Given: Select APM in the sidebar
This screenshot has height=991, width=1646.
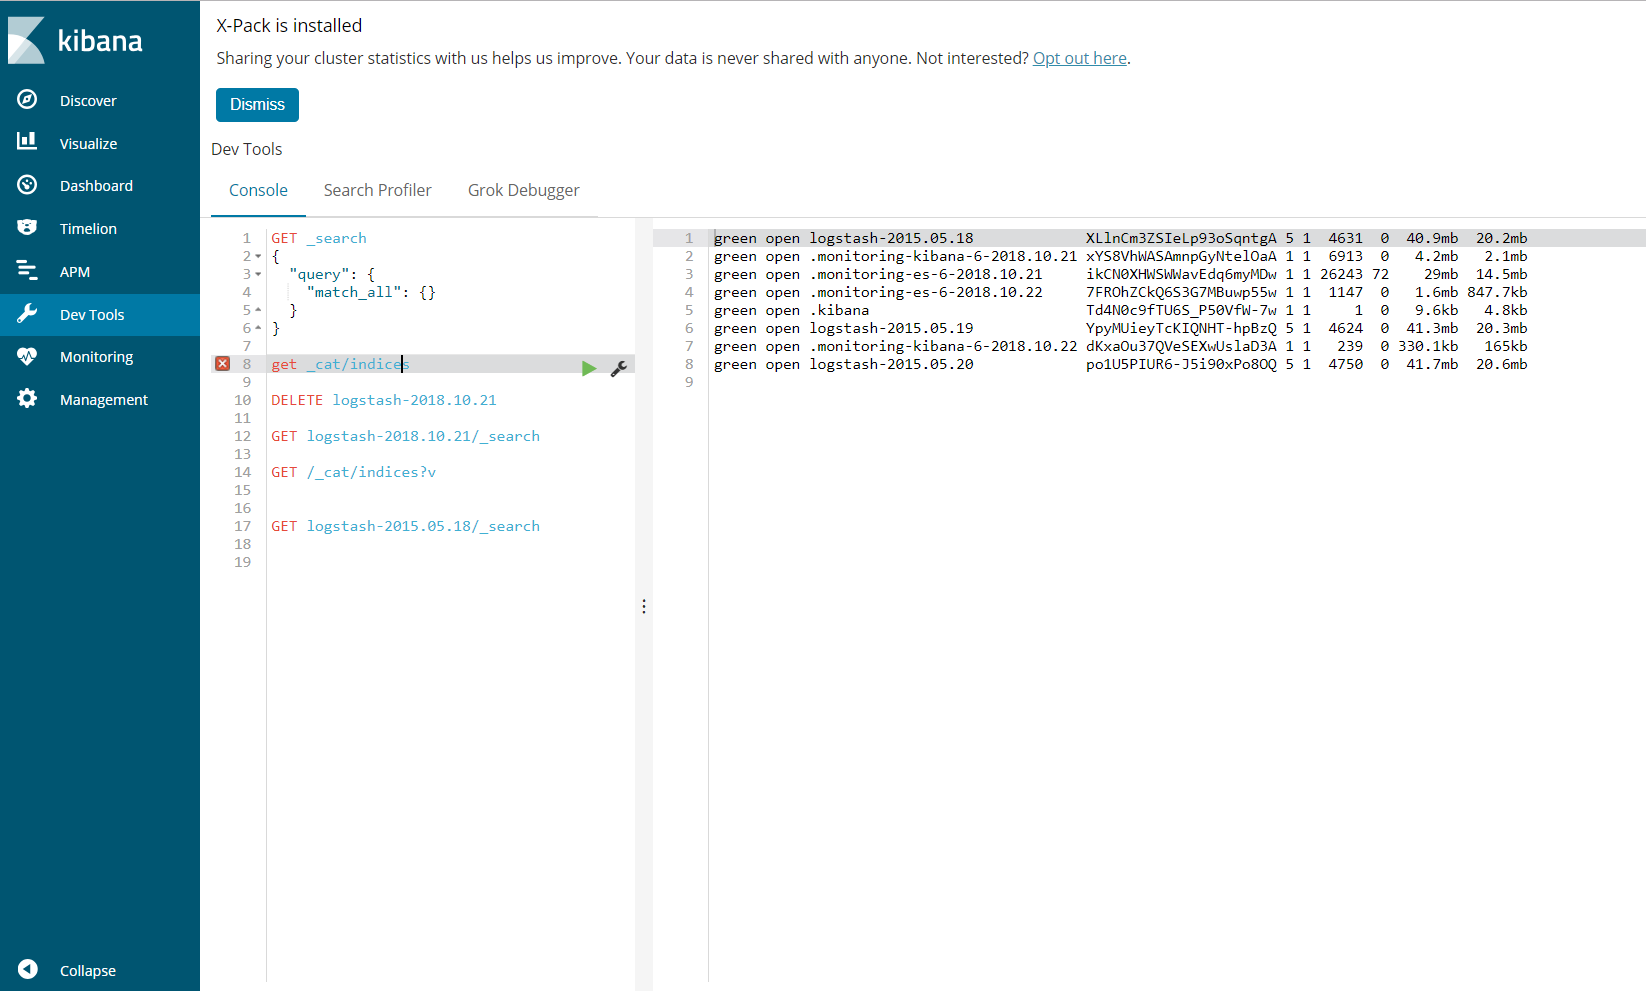Looking at the screenshot, I should click(x=75, y=272).
